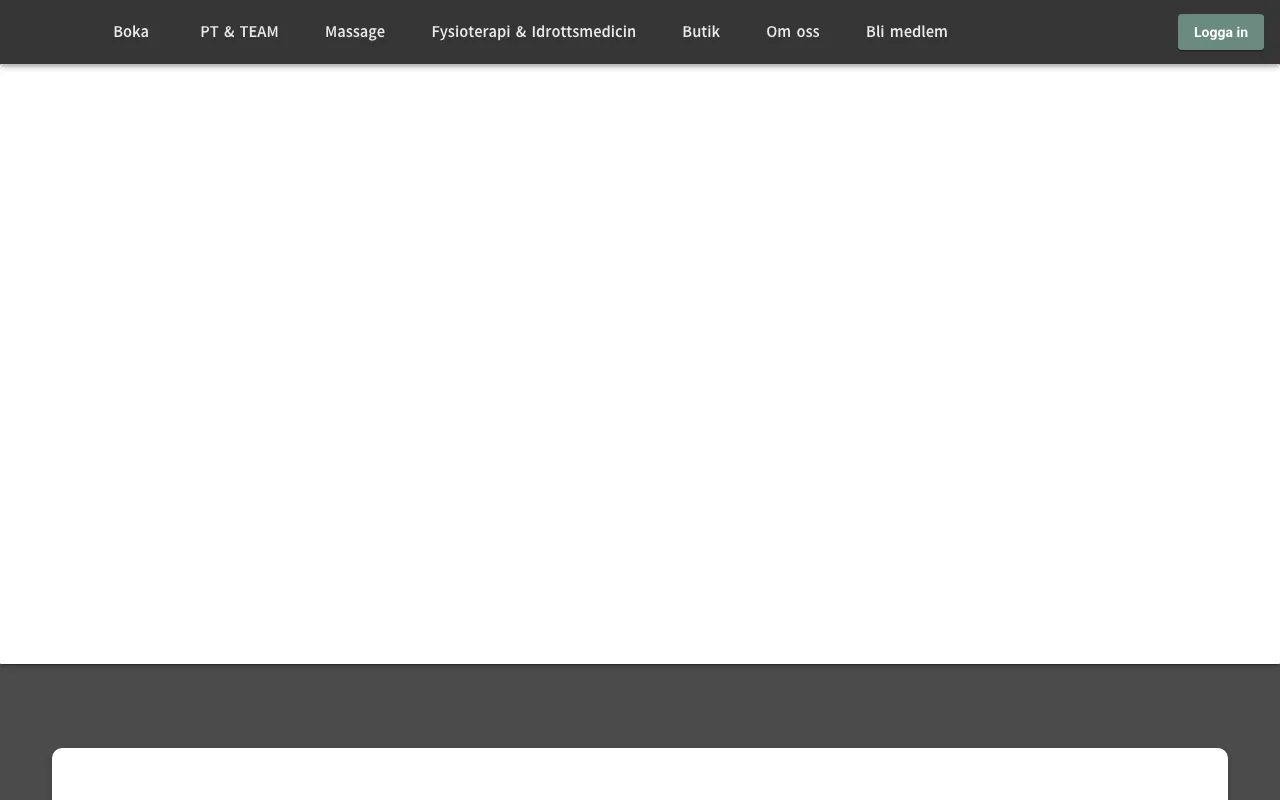Image resolution: width=1280 pixels, height=800 pixels.
Task: Browse the store through Butik
Action: (x=701, y=32)
